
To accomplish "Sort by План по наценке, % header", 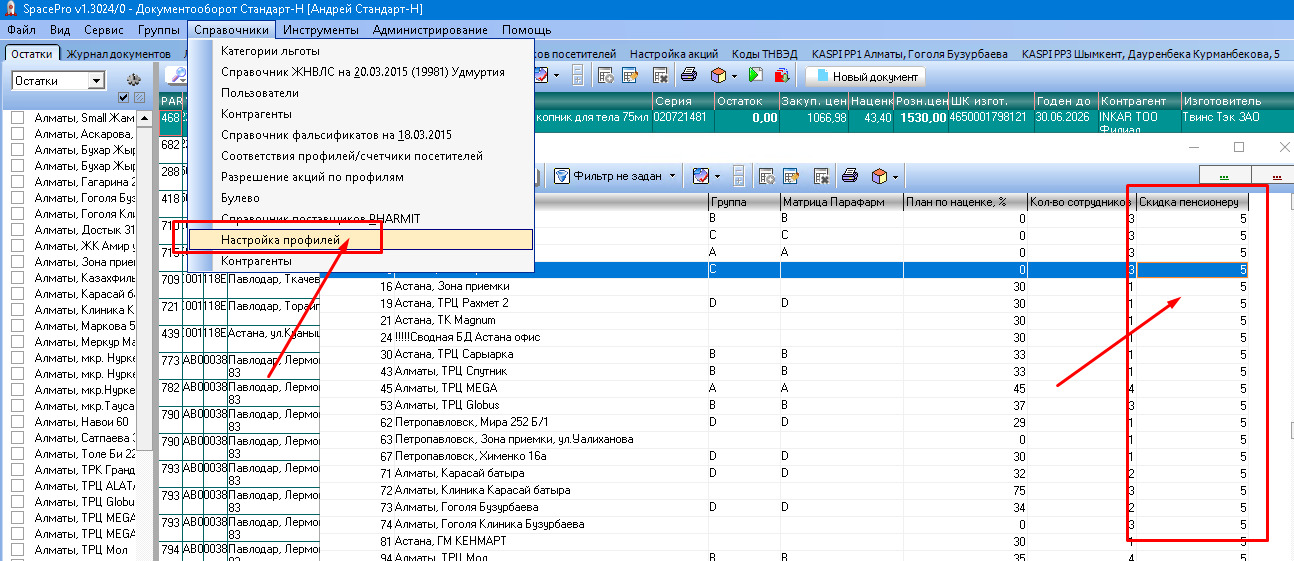I will point(965,202).
